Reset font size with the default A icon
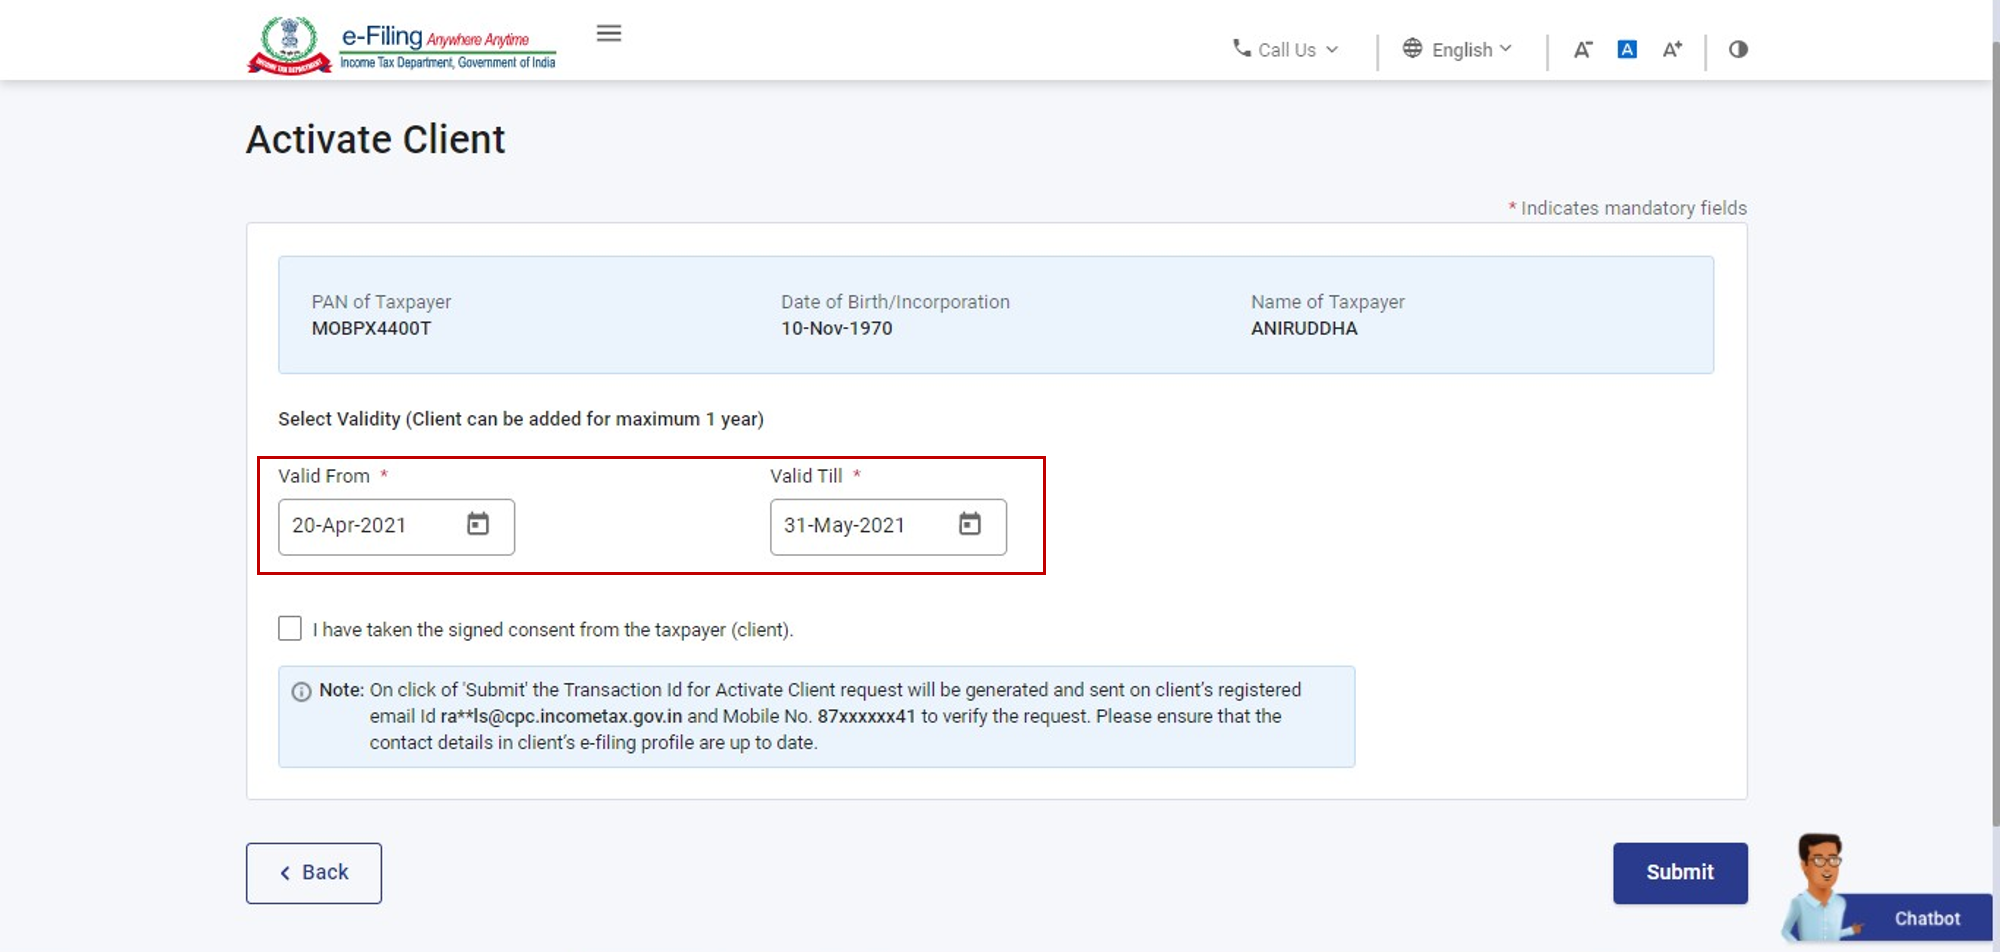The height and width of the screenshot is (952, 2000). coord(1627,49)
